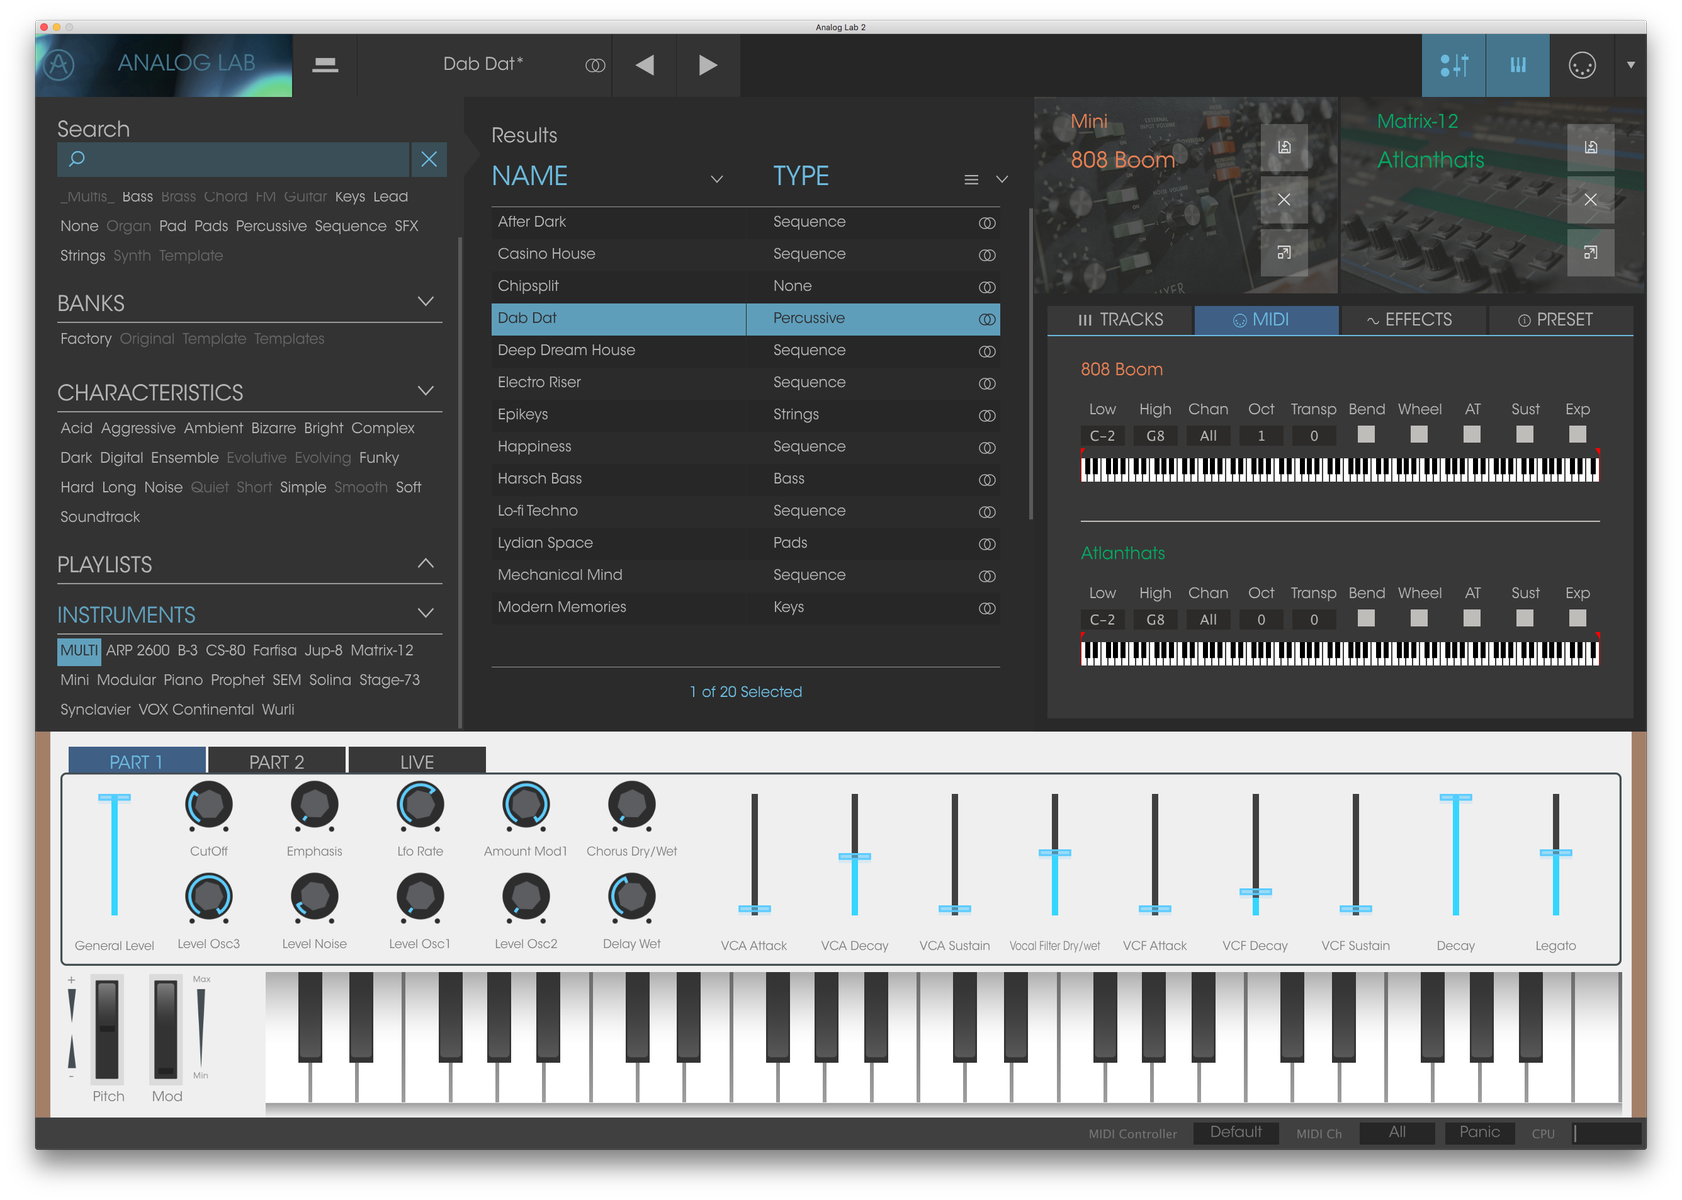Open Atlanthats full editor with the expand icon

pos(1591,253)
